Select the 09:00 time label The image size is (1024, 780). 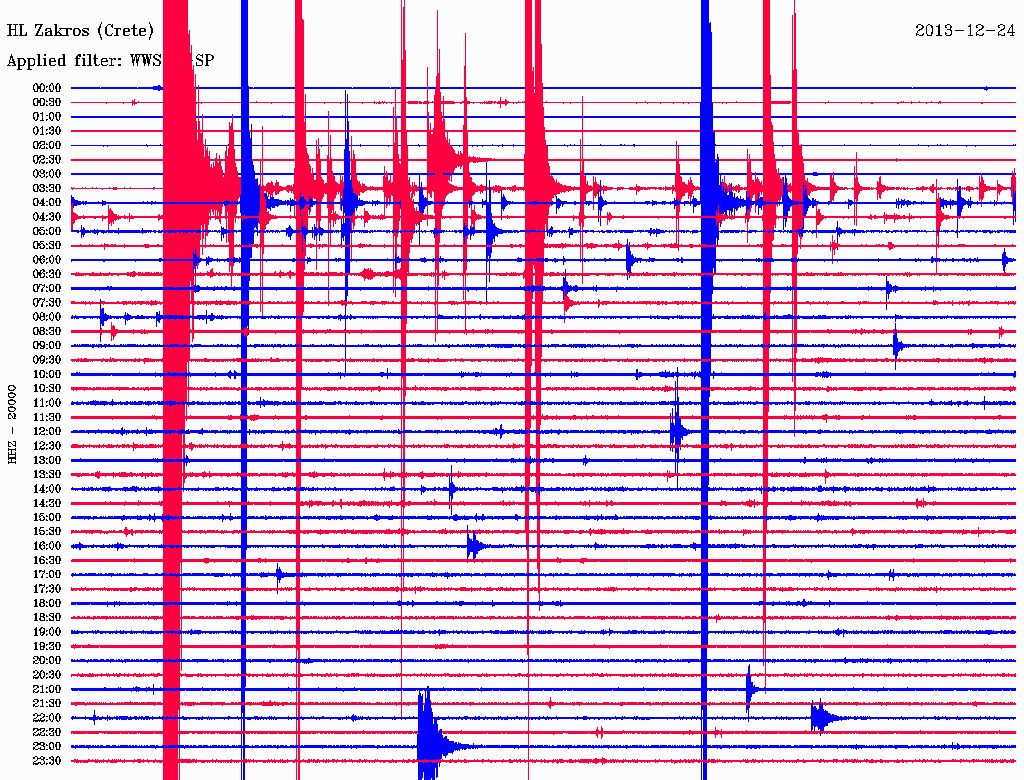pyautogui.click(x=47, y=346)
